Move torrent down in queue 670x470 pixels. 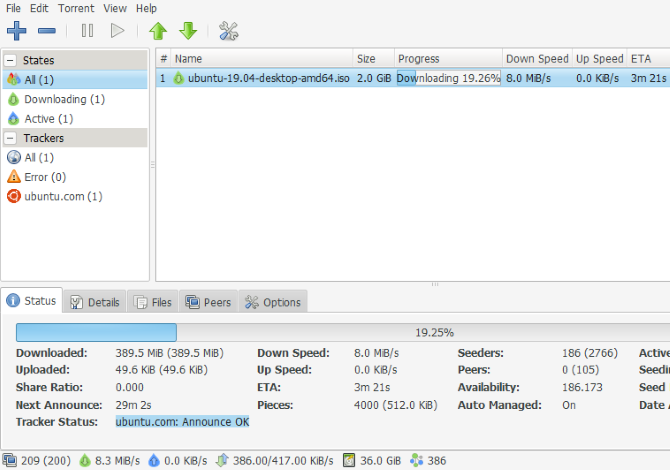[x=188, y=31]
